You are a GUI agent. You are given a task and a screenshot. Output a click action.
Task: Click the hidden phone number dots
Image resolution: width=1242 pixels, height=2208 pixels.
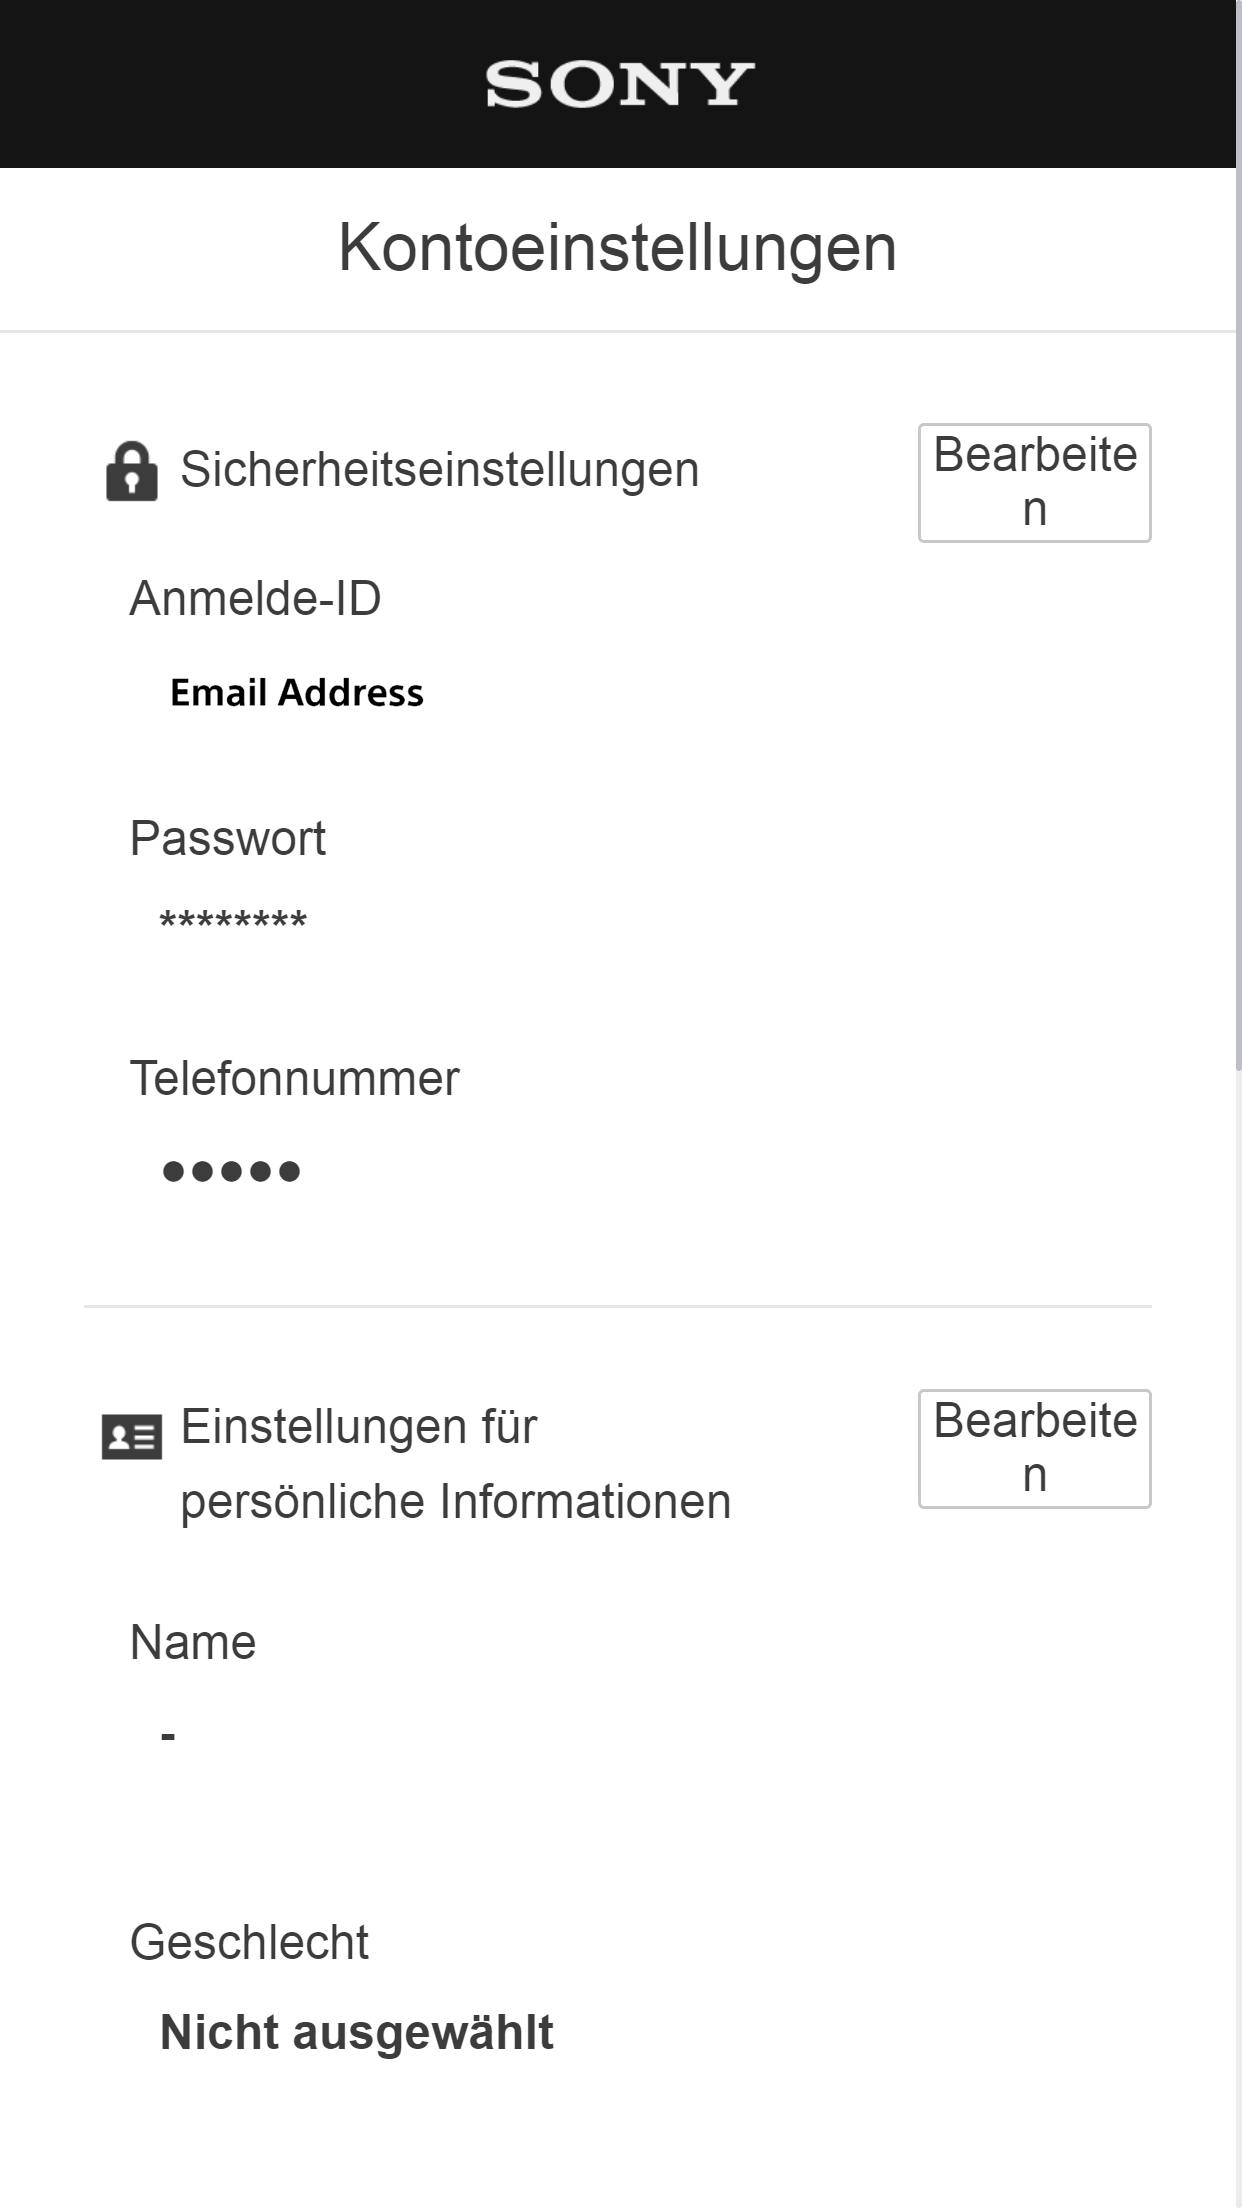(231, 1171)
